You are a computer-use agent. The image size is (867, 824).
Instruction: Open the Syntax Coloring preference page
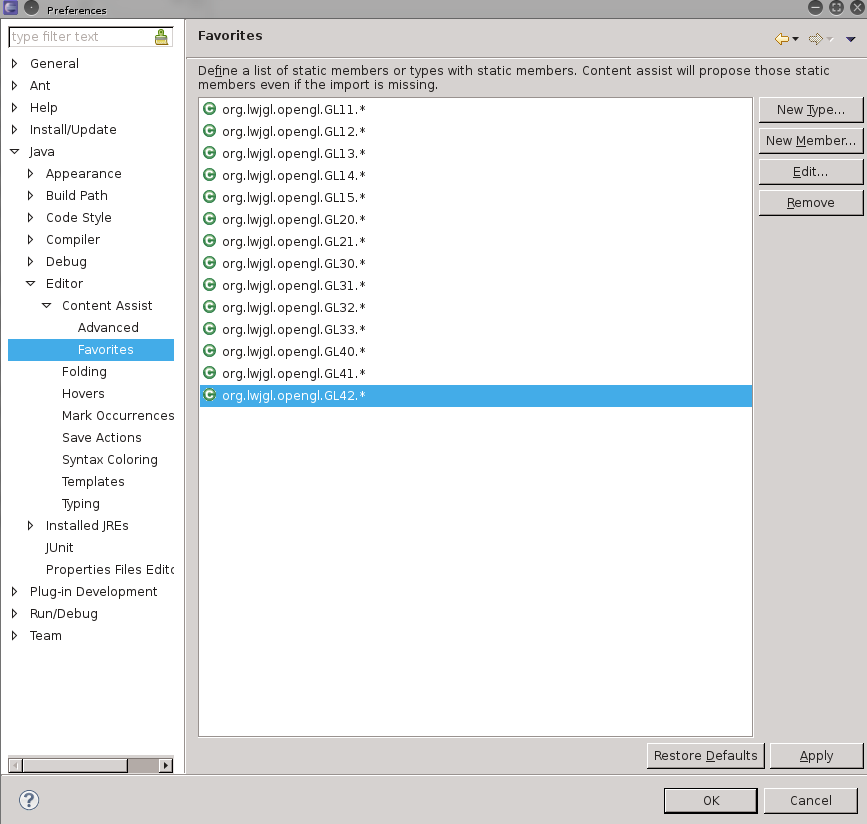[x=109, y=460]
